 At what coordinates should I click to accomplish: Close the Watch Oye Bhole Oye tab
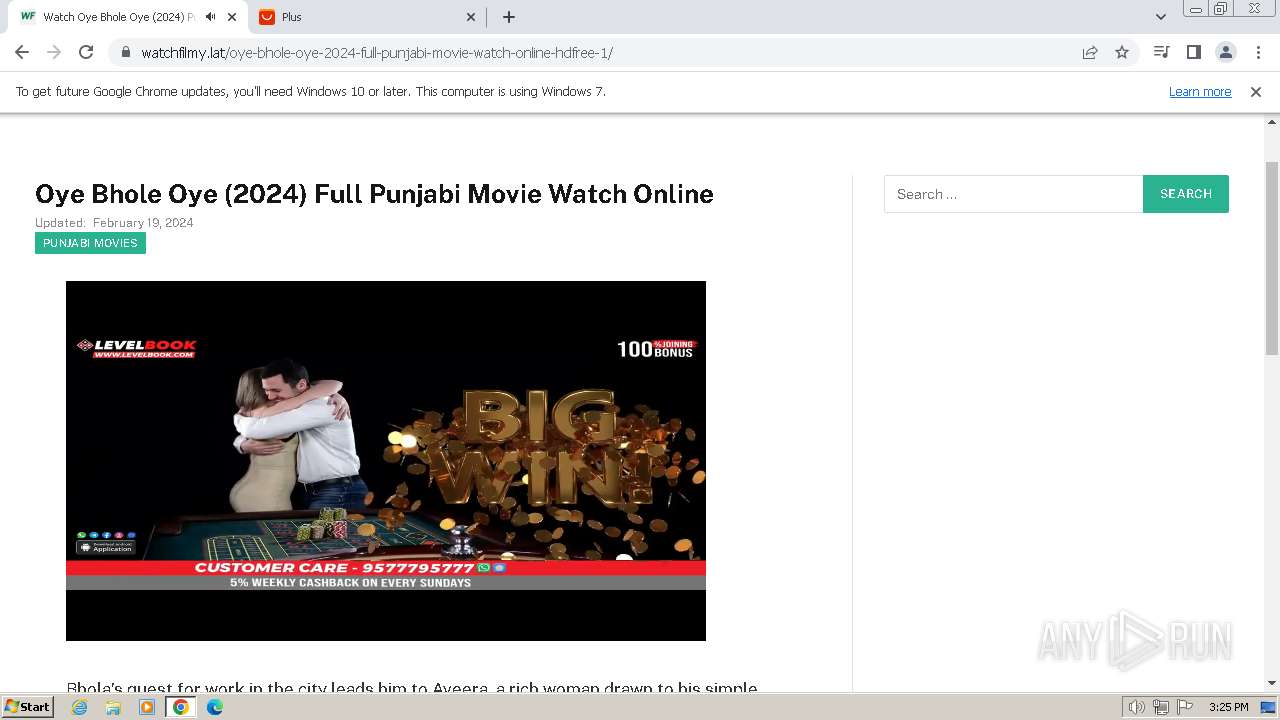232,17
